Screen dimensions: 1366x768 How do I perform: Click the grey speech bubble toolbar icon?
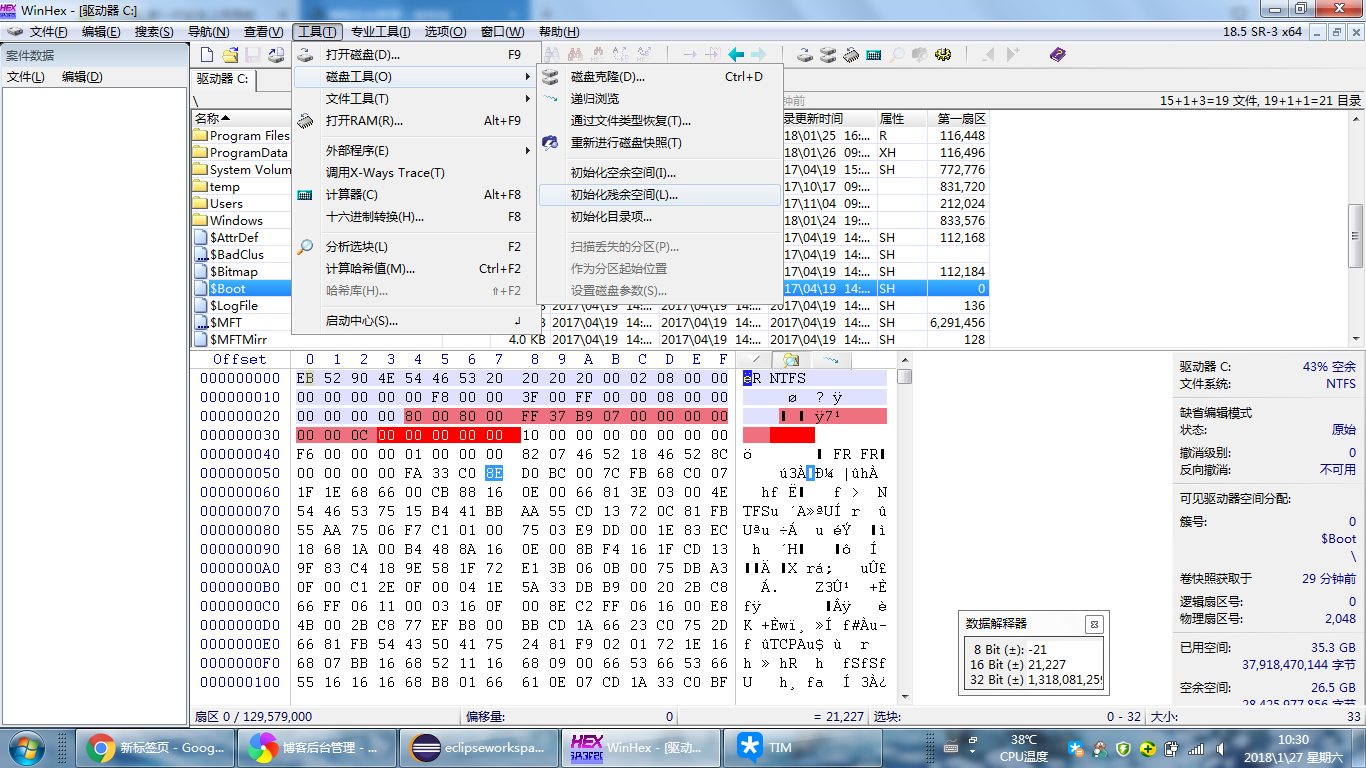[919, 54]
